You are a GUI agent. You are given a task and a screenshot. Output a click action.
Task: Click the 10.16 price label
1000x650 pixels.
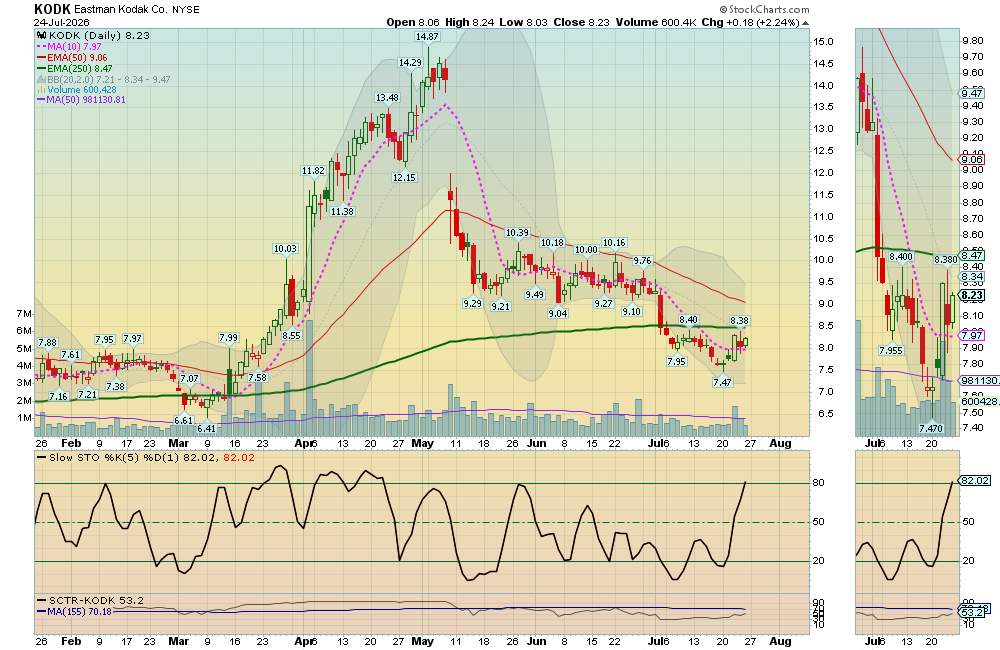click(614, 242)
